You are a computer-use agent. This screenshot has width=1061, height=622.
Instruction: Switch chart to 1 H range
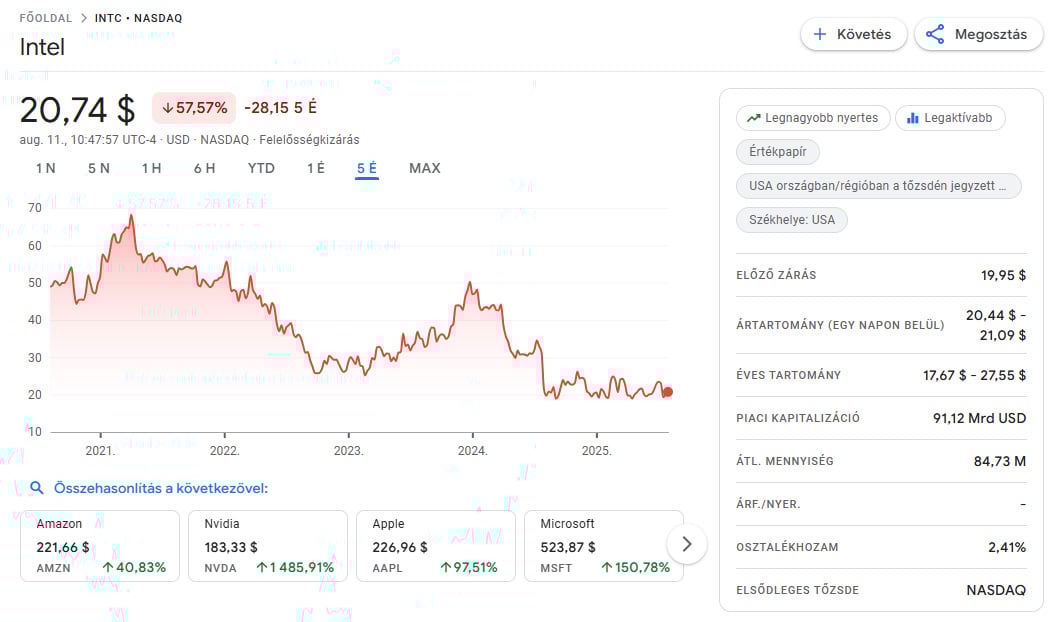coord(152,169)
